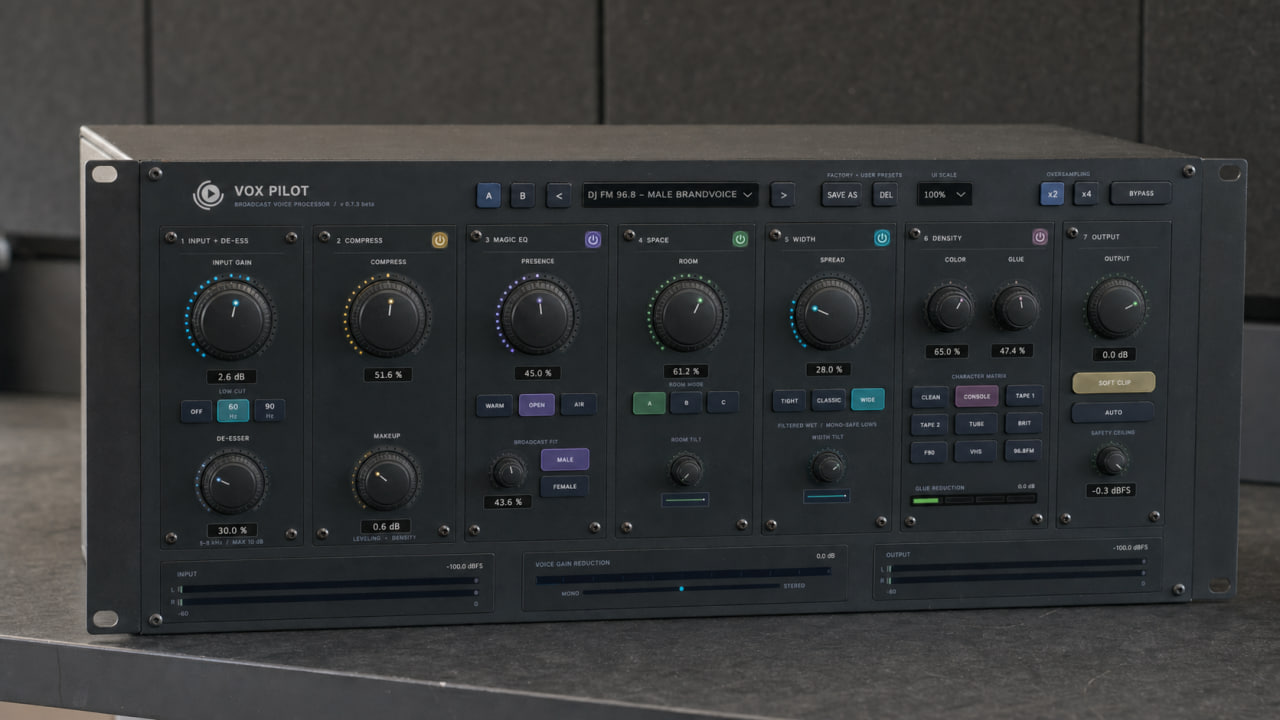This screenshot has width=1280, height=720.
Task: Set Low Cut to 60 Hz
Action: [x=233, y=411]
